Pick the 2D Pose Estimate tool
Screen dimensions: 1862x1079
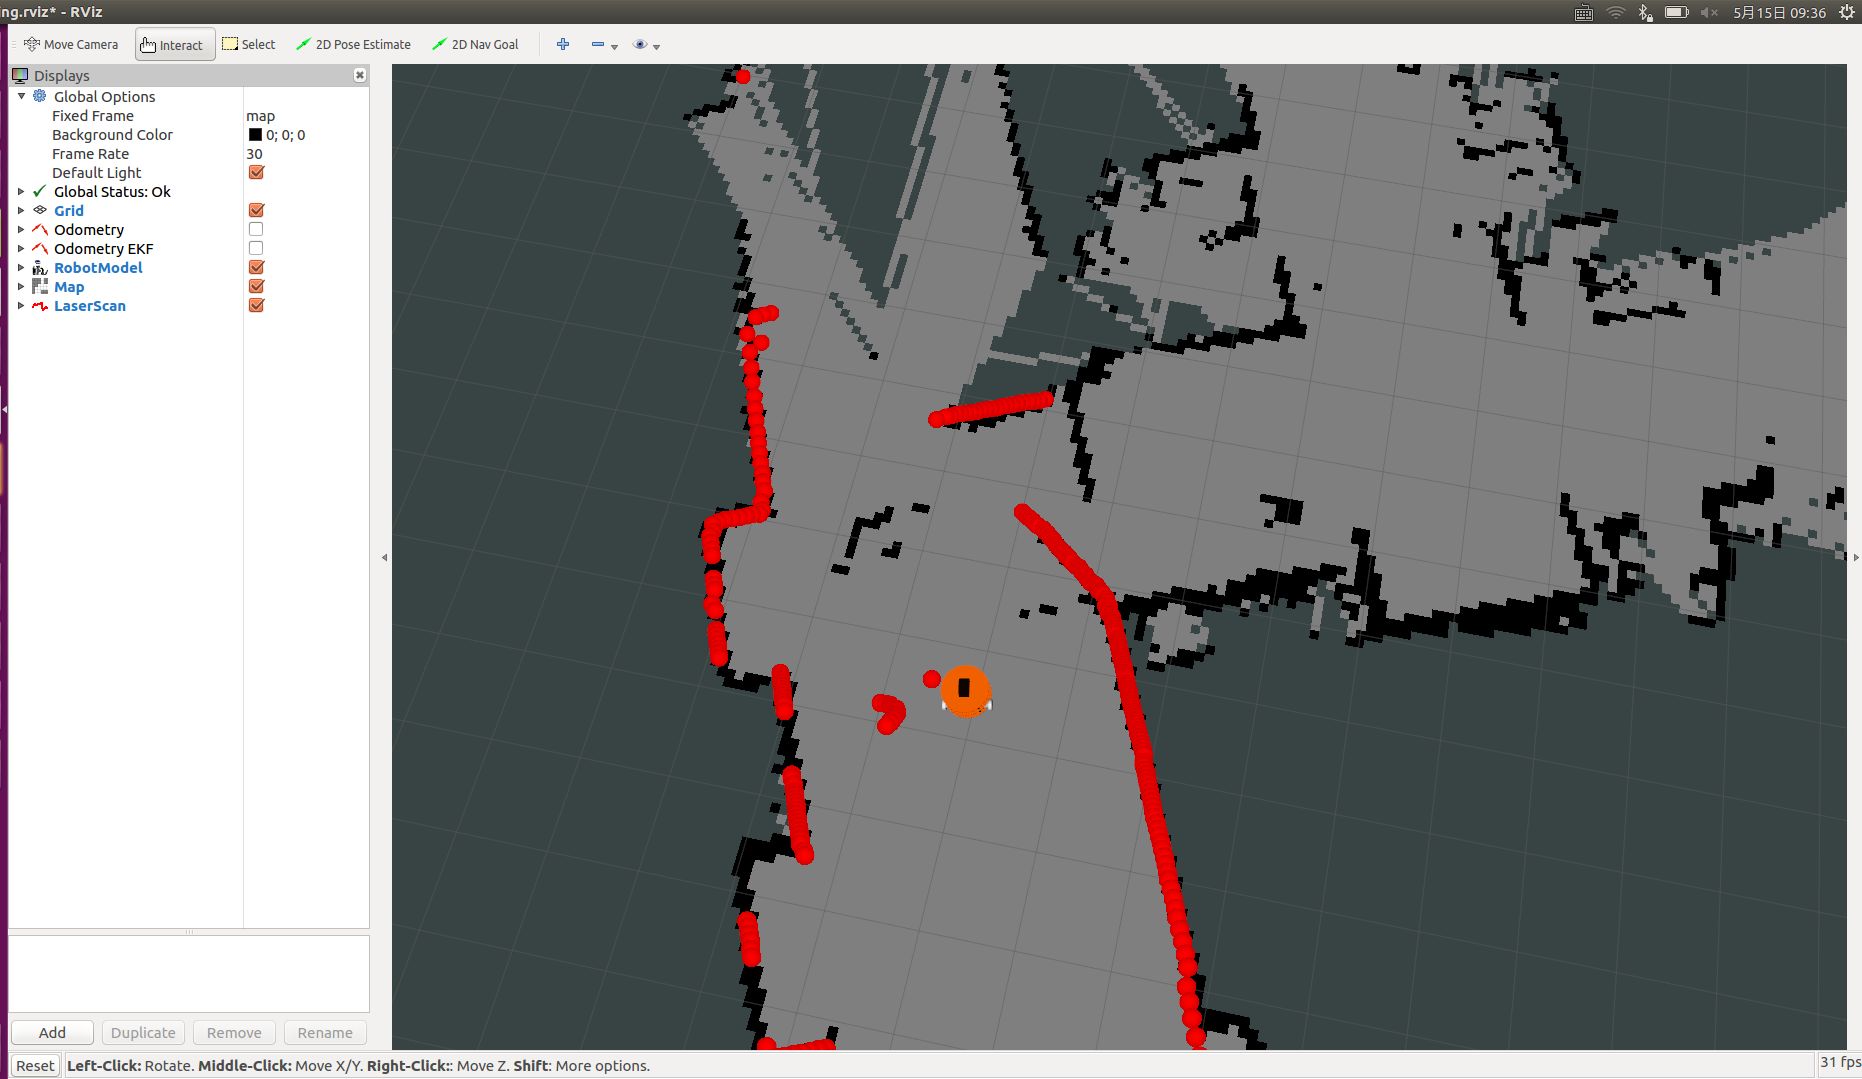click(x=353, y=44)
